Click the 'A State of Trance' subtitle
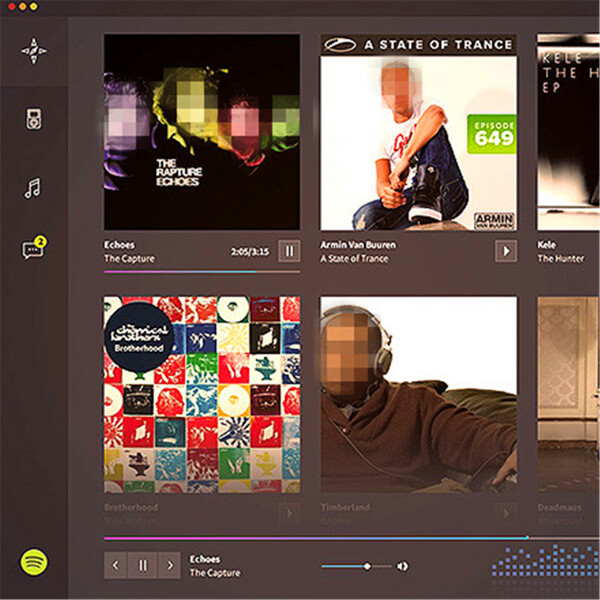 click(x=354, y=259)
